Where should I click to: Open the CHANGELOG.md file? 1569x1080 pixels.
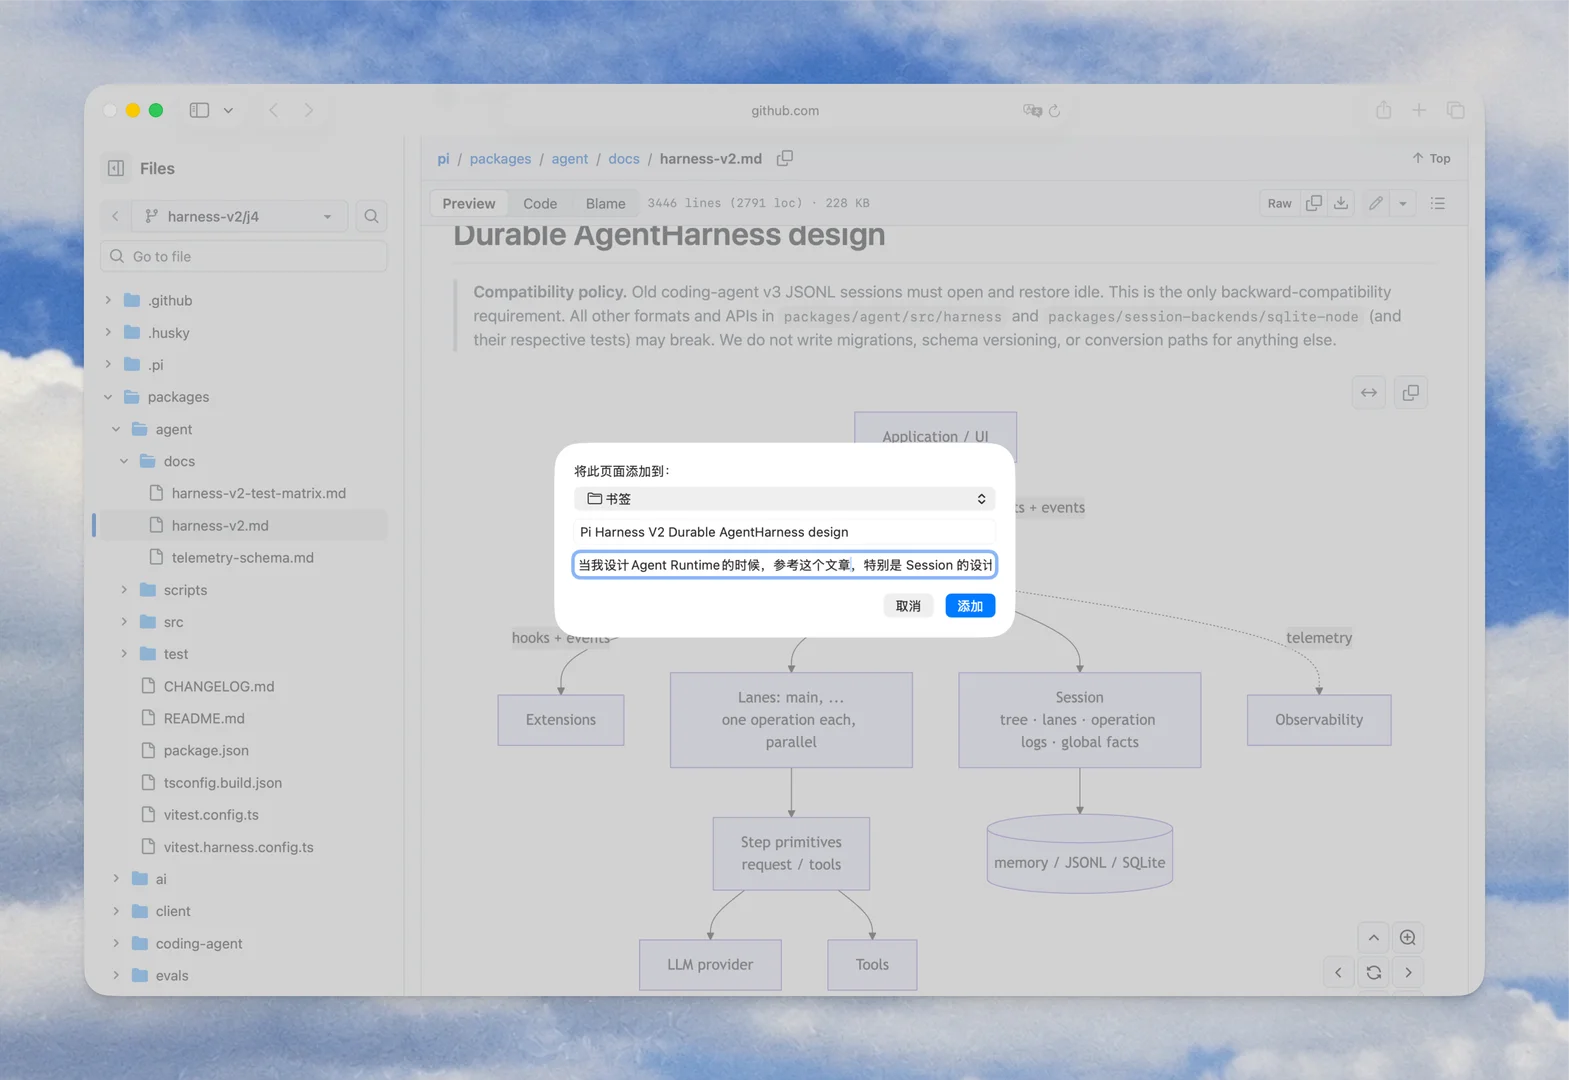pyautogui.click(x=218, y=686)
